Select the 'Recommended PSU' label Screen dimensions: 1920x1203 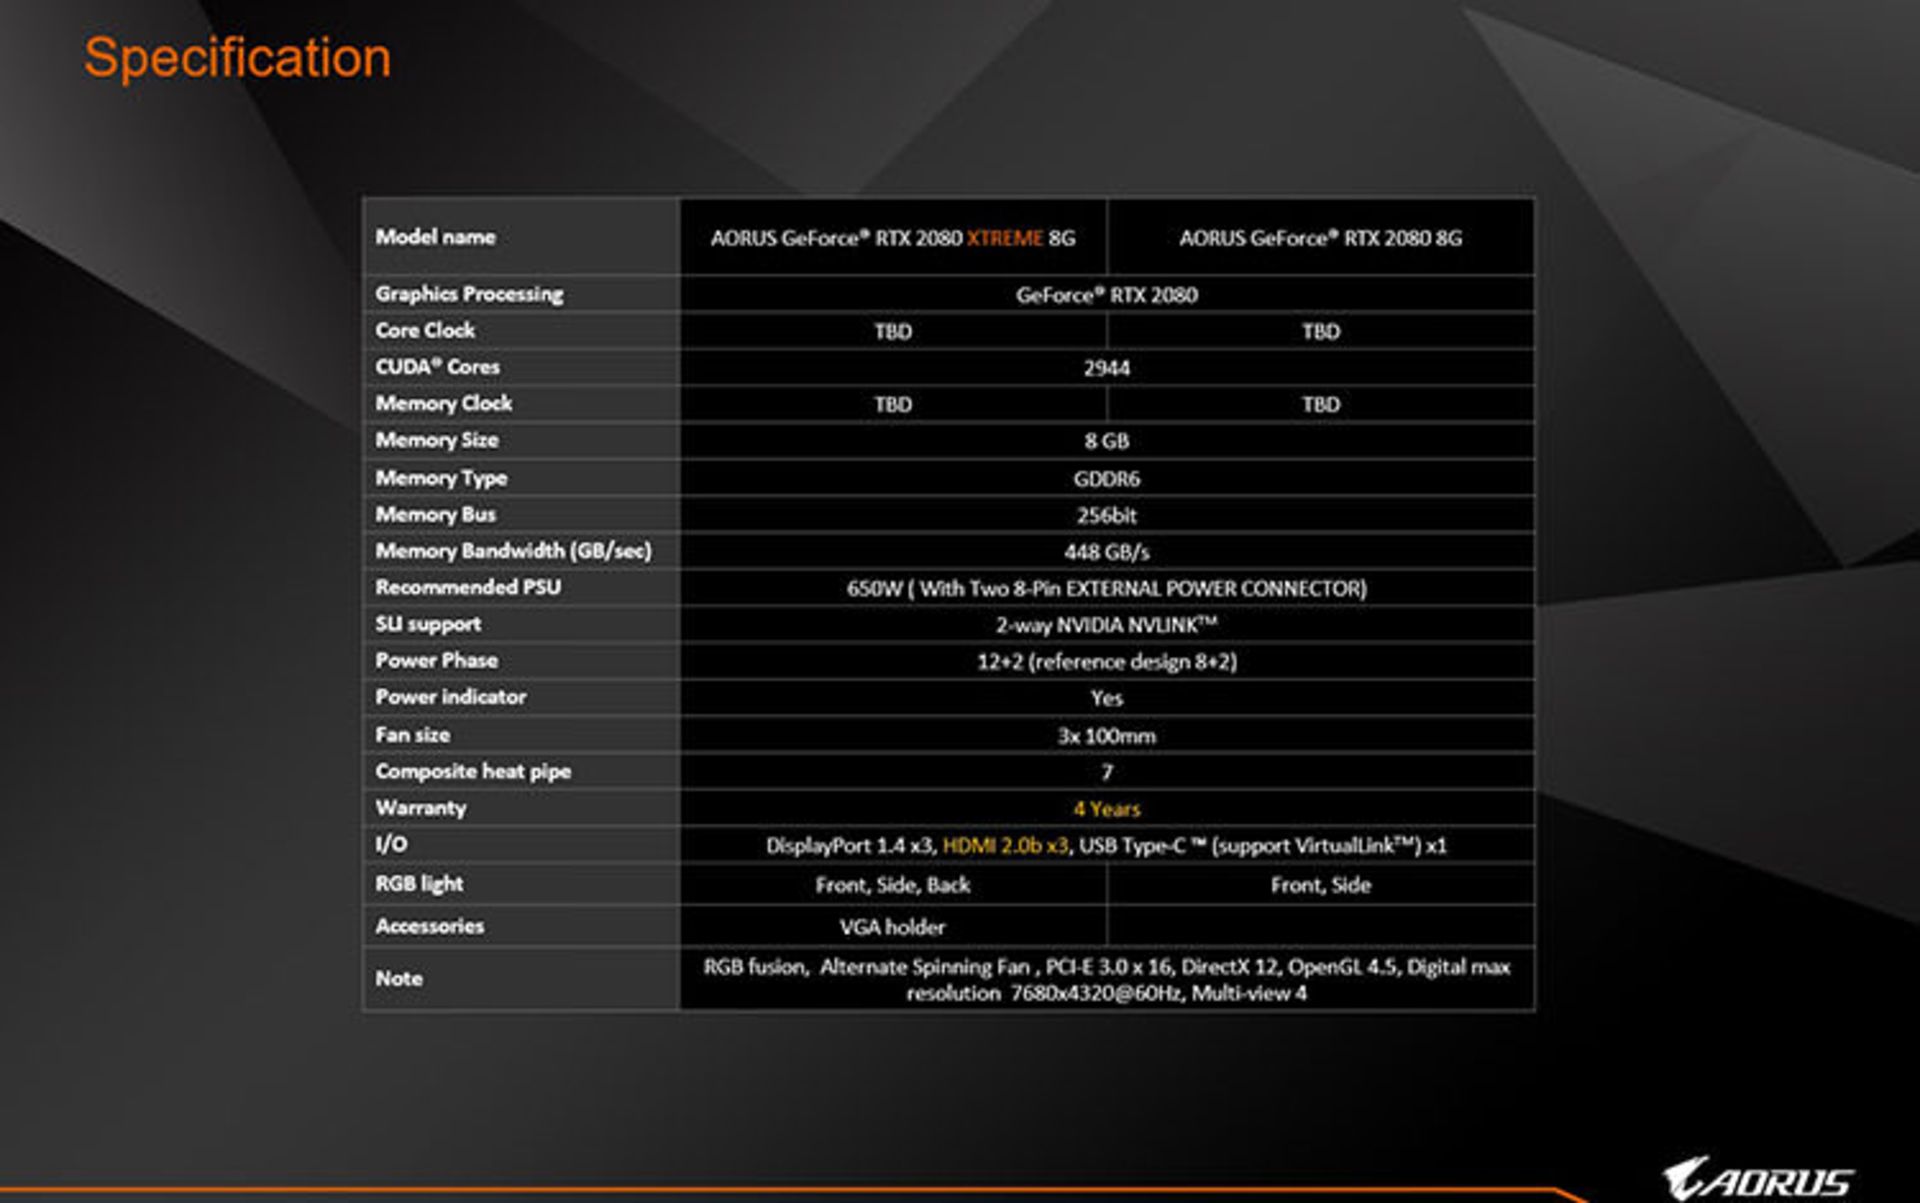(468, 587)
